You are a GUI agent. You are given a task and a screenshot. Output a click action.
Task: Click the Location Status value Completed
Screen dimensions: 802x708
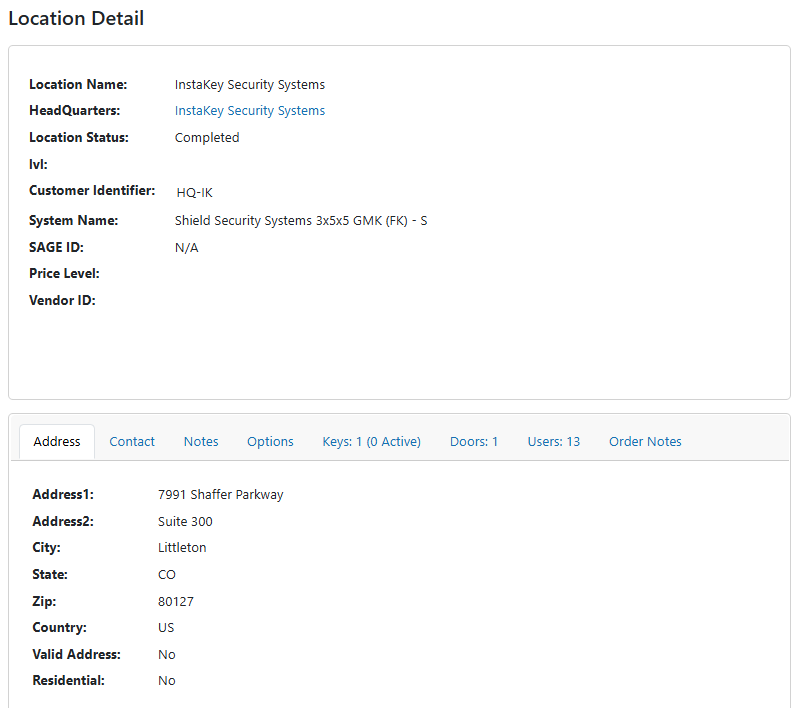click(x=207, y=138)
